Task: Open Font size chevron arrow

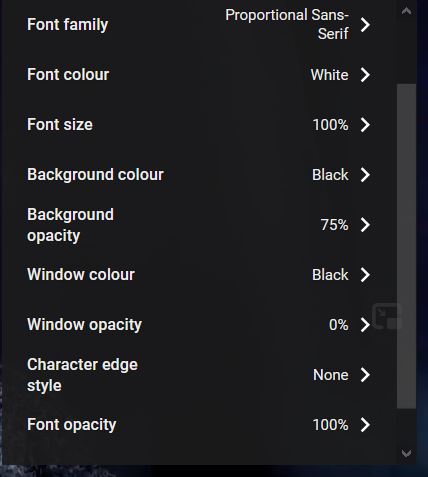Action: 365,125
